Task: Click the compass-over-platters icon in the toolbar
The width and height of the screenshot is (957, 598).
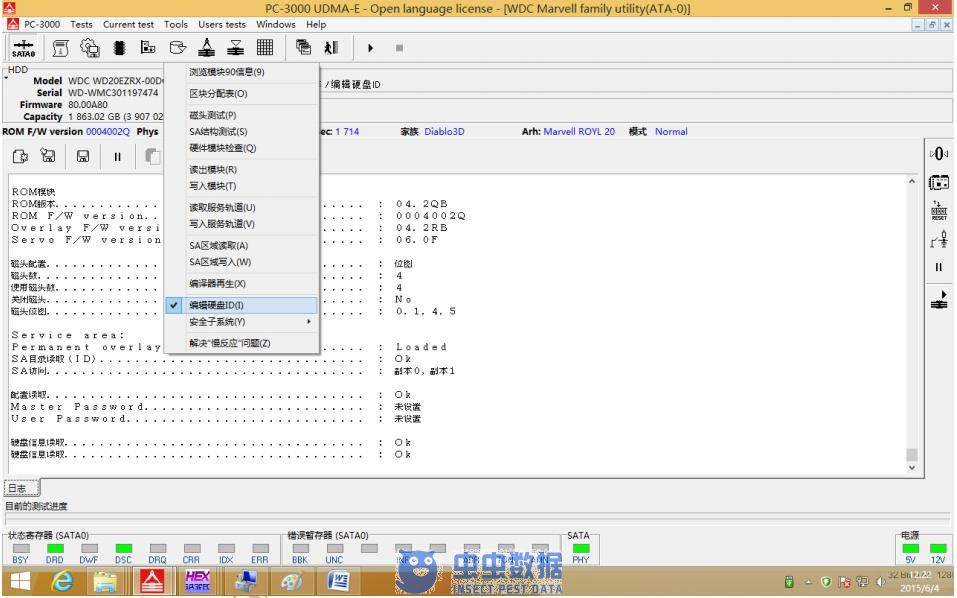Action: coord(207,48)
